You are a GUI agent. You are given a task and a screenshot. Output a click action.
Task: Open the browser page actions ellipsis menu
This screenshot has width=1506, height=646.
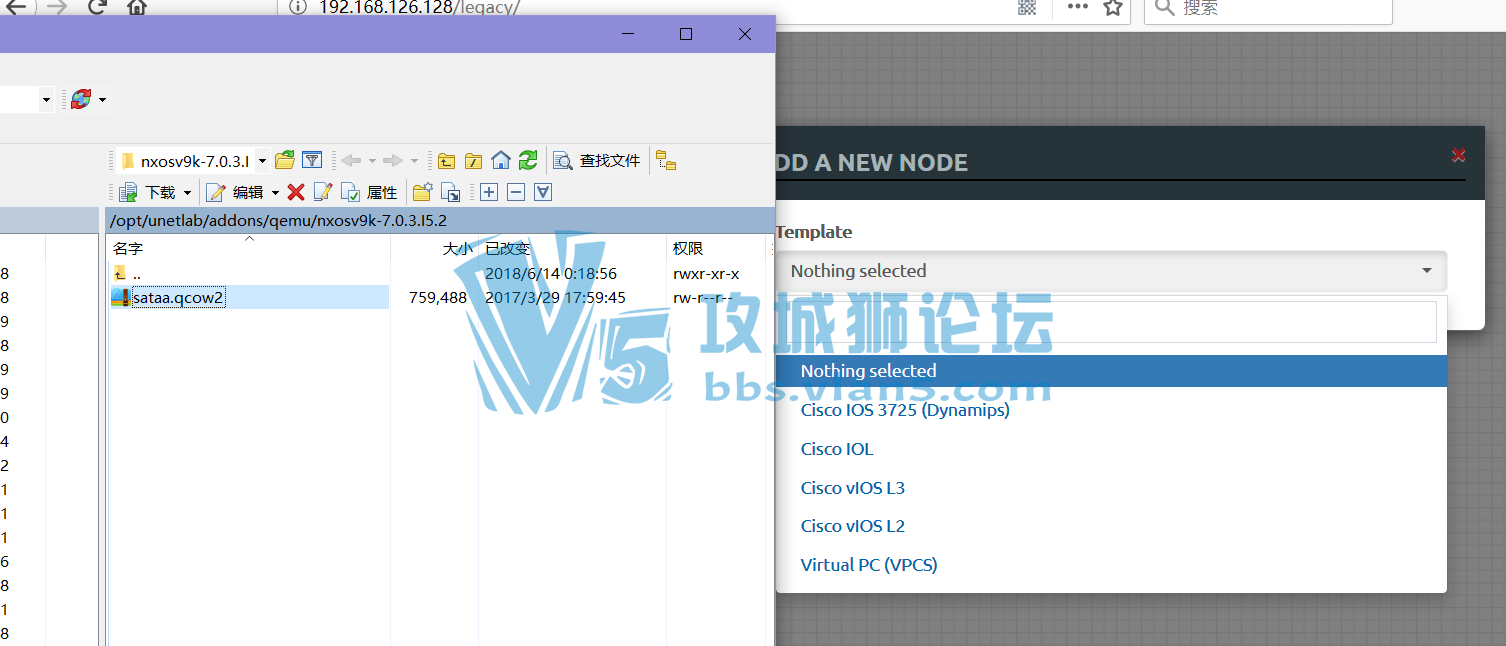click(1077, 7)
